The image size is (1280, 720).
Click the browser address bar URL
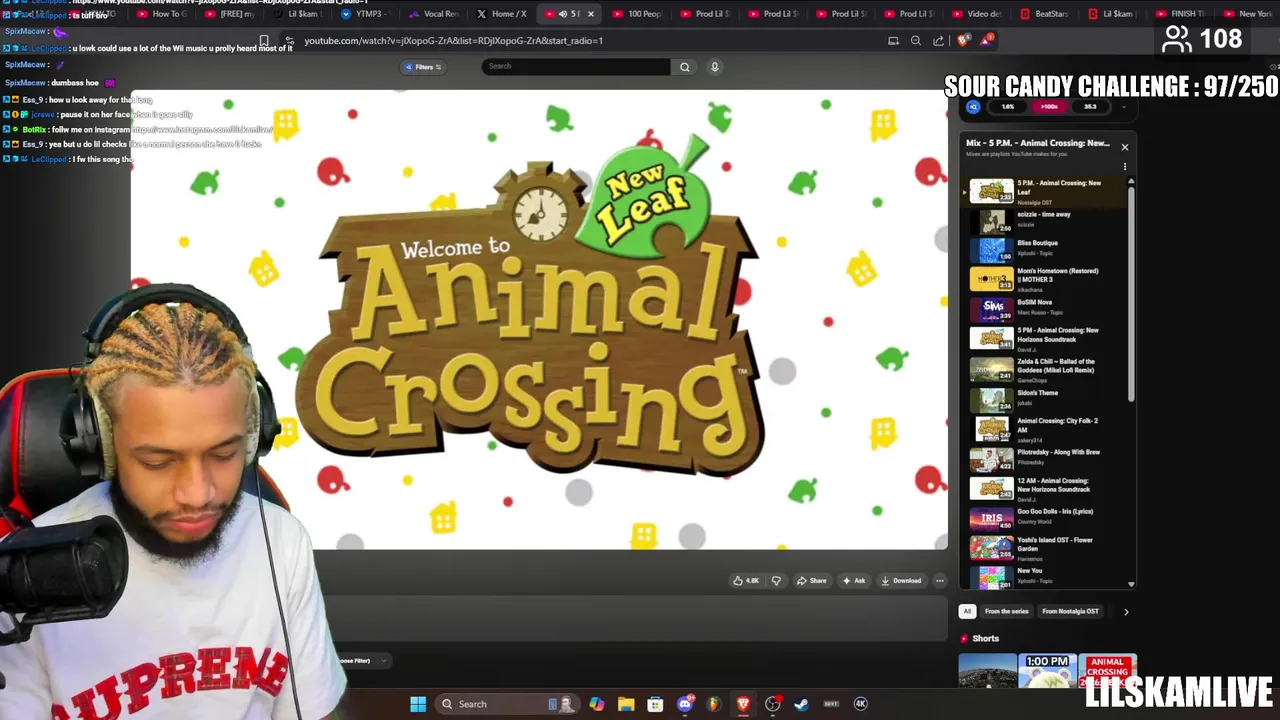453,41
